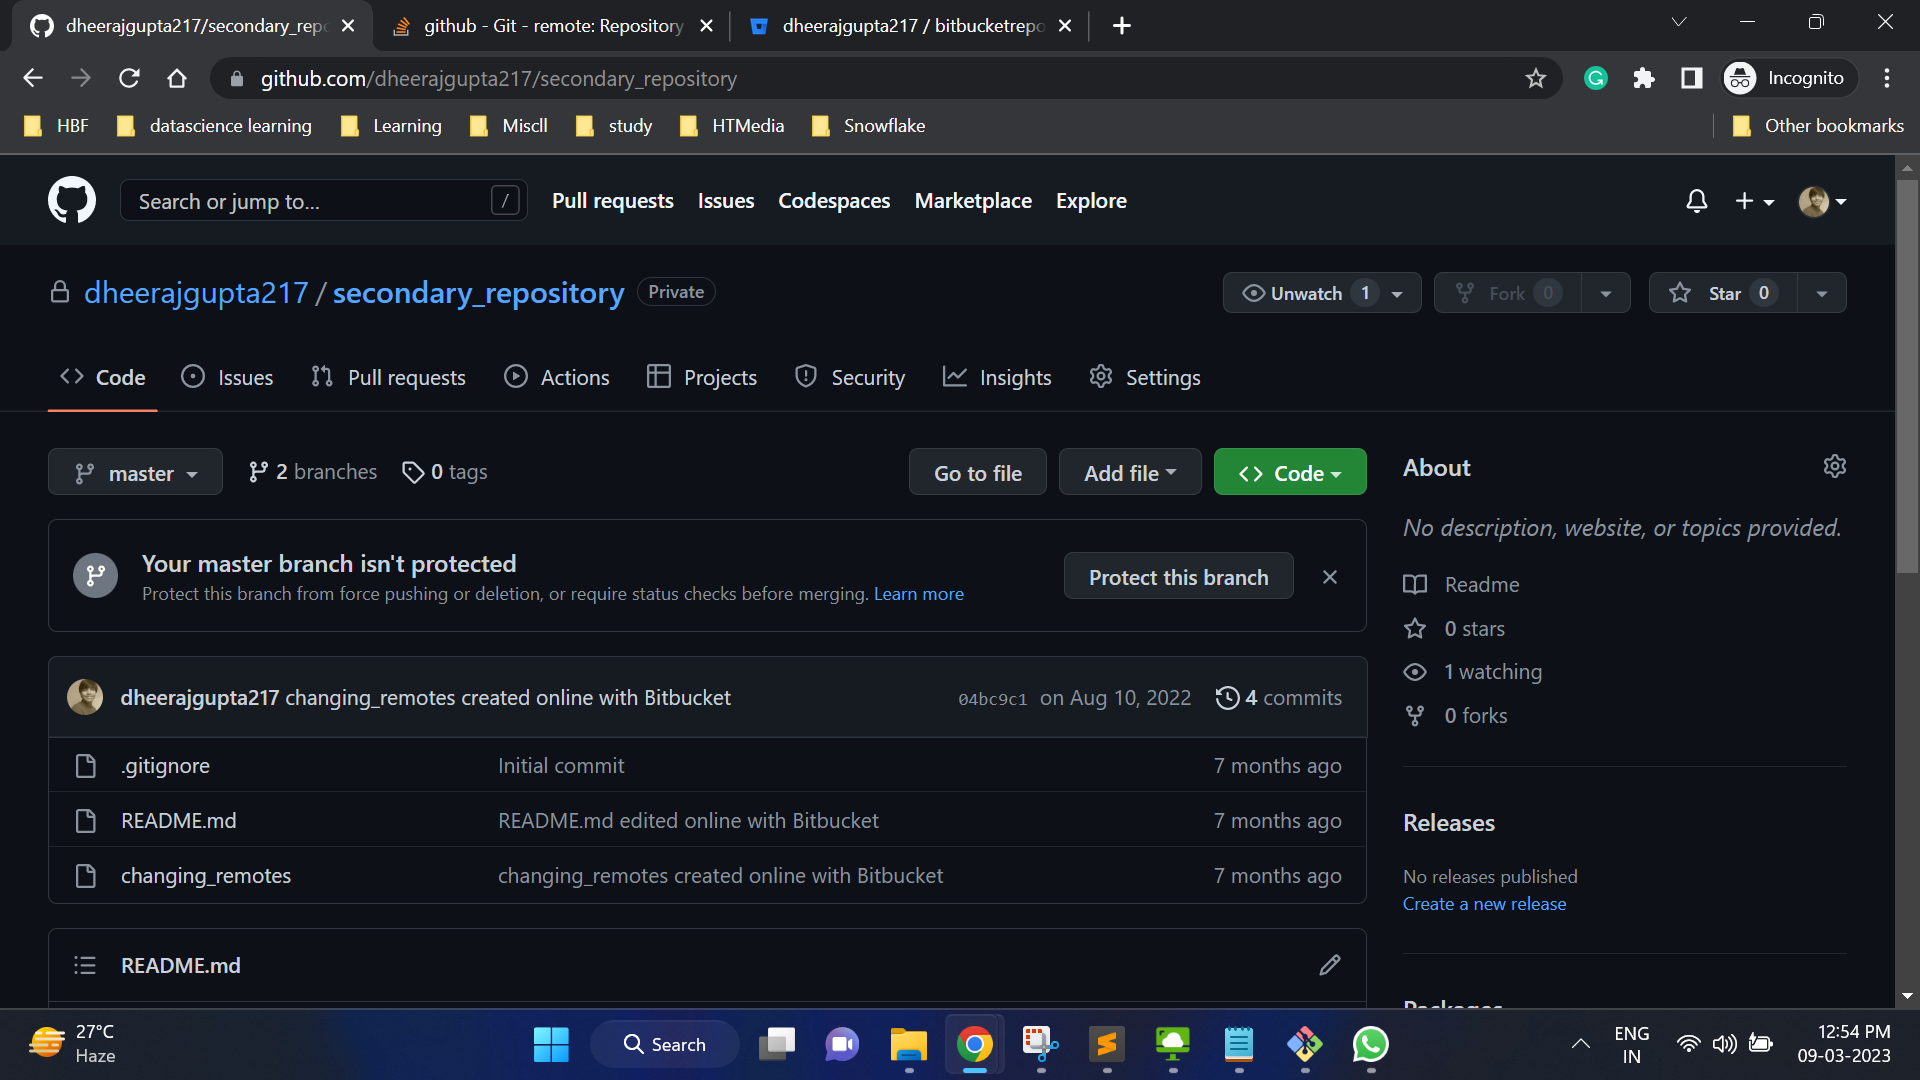The width and height of the screenshot is (1920, 1080).
Task: Expand the master branch selector
Action: pyautogui.click(x=135, y=471)
